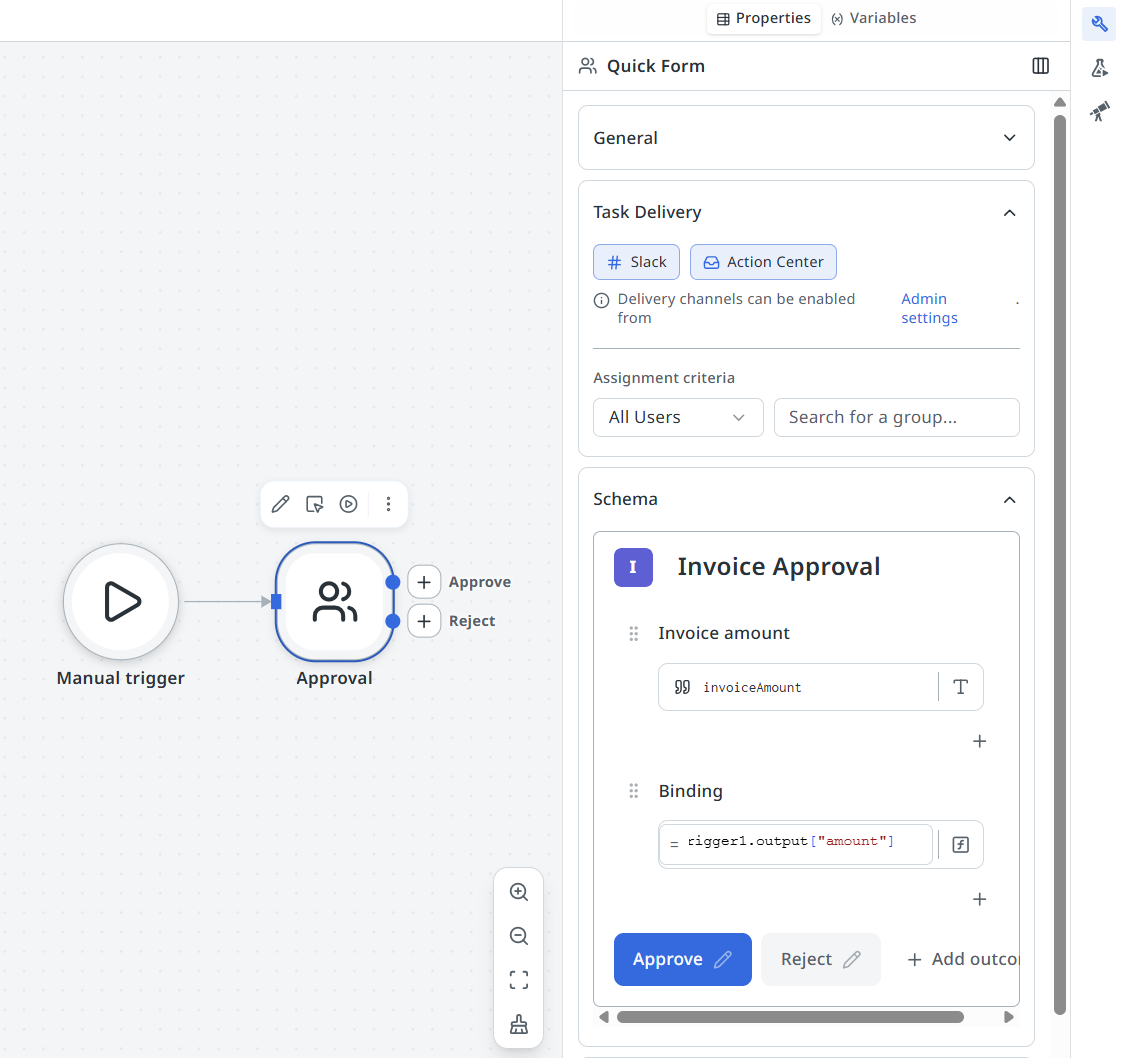Open Admin settings link
The image size is (1124, 1058).
929,308
